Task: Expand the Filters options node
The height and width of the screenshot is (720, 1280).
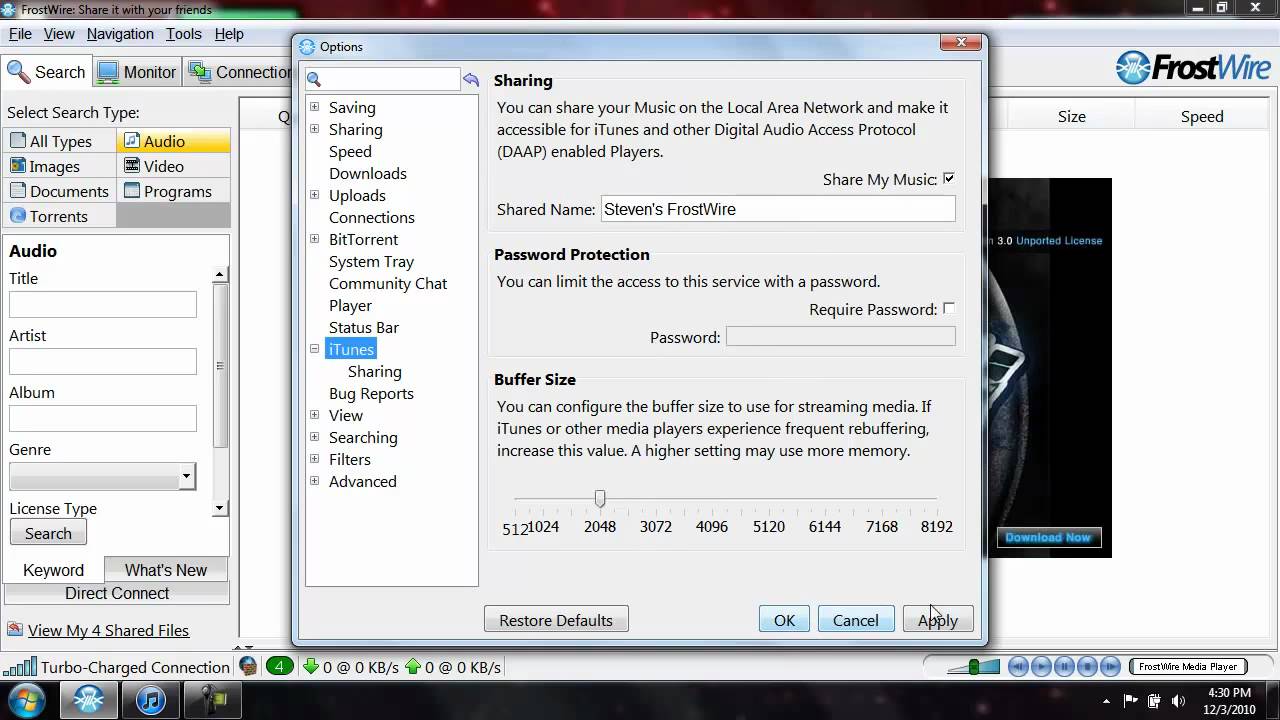Action: (314, 459)
